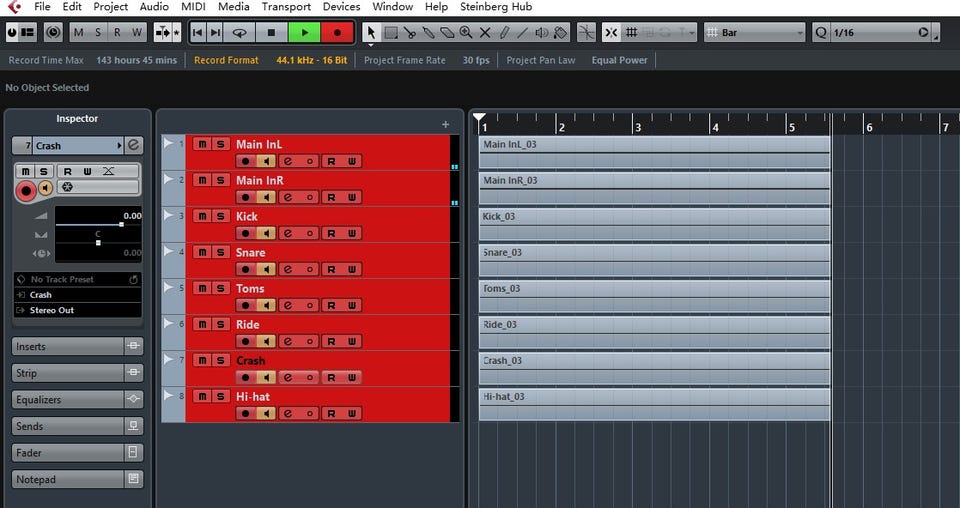Open the Bar grid type dropdown
Viewport: 960px width, 508px height.
(x=754, y=32)
